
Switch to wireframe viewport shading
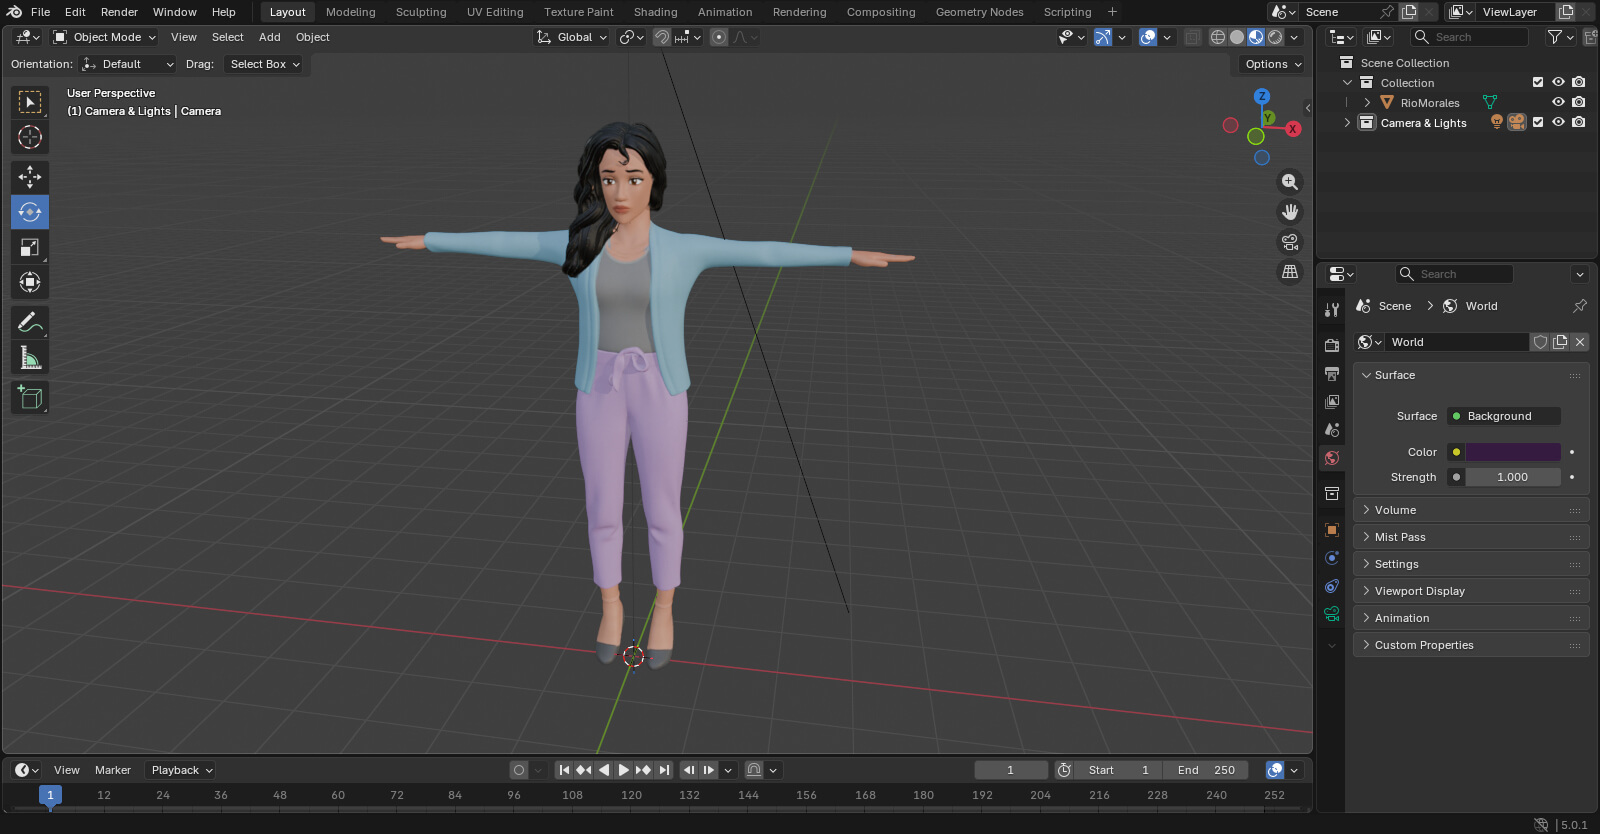1217,37
